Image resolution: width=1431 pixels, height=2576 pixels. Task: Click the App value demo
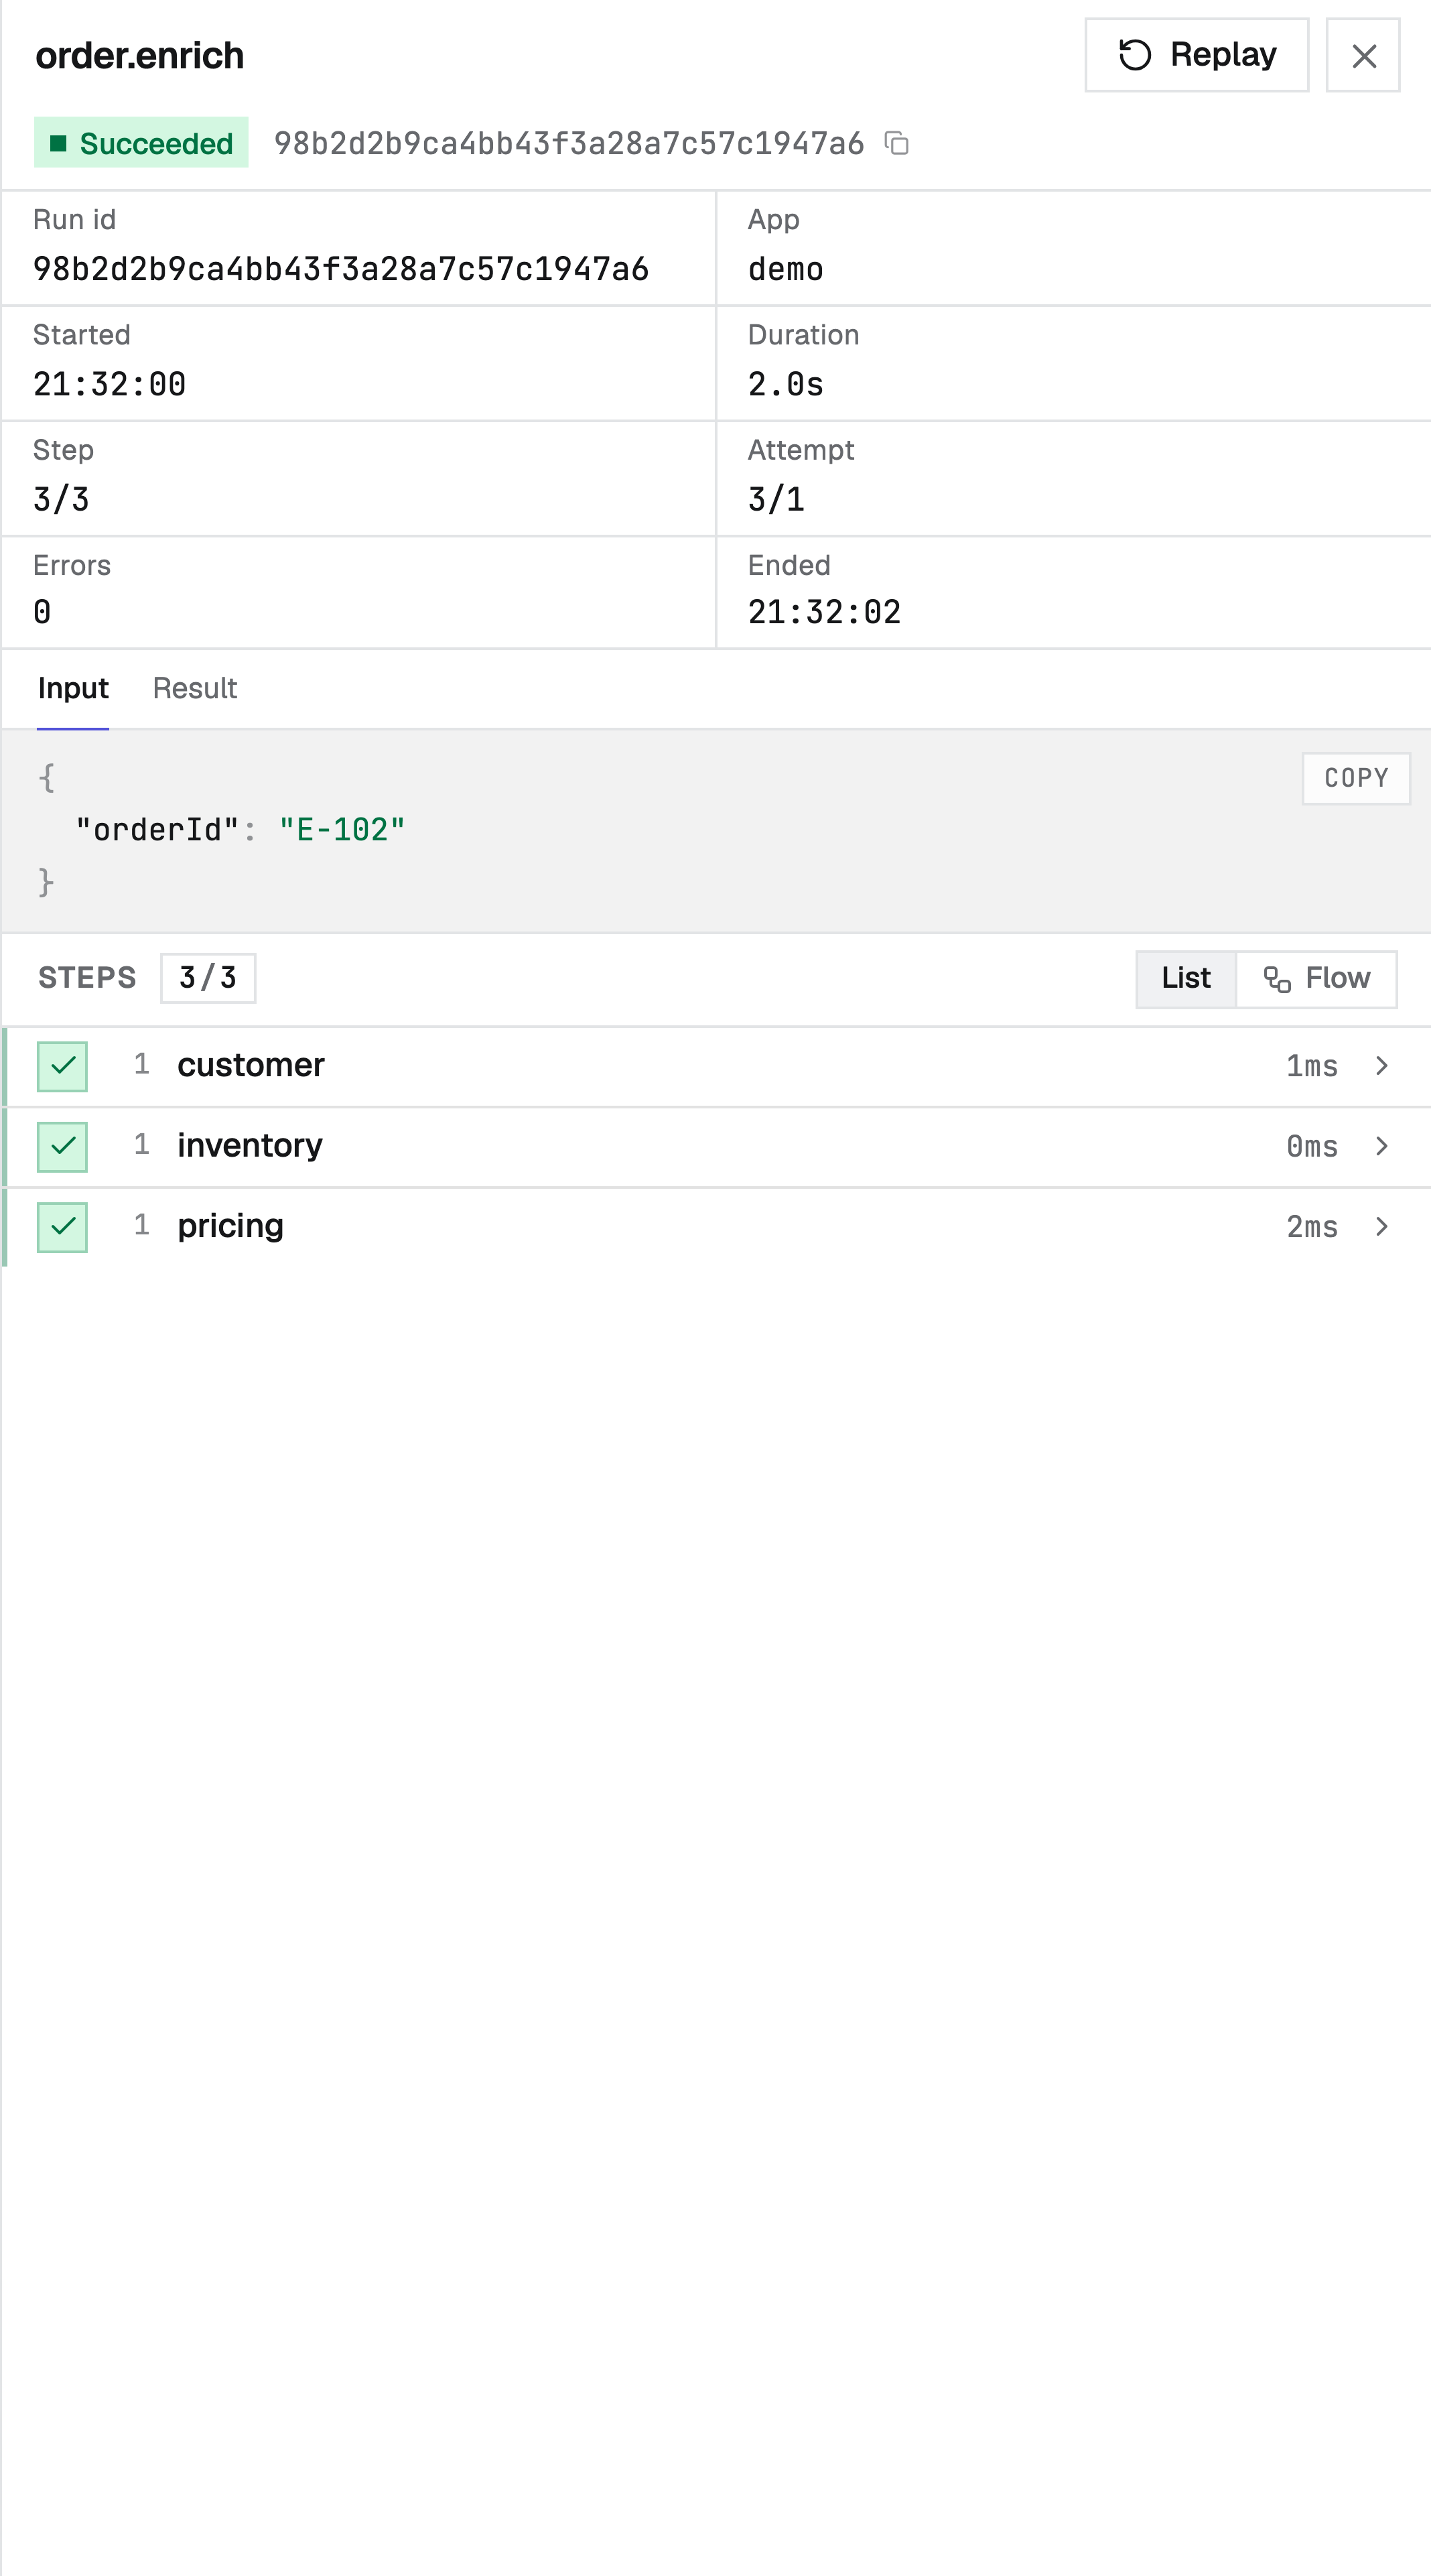(786, 269)
